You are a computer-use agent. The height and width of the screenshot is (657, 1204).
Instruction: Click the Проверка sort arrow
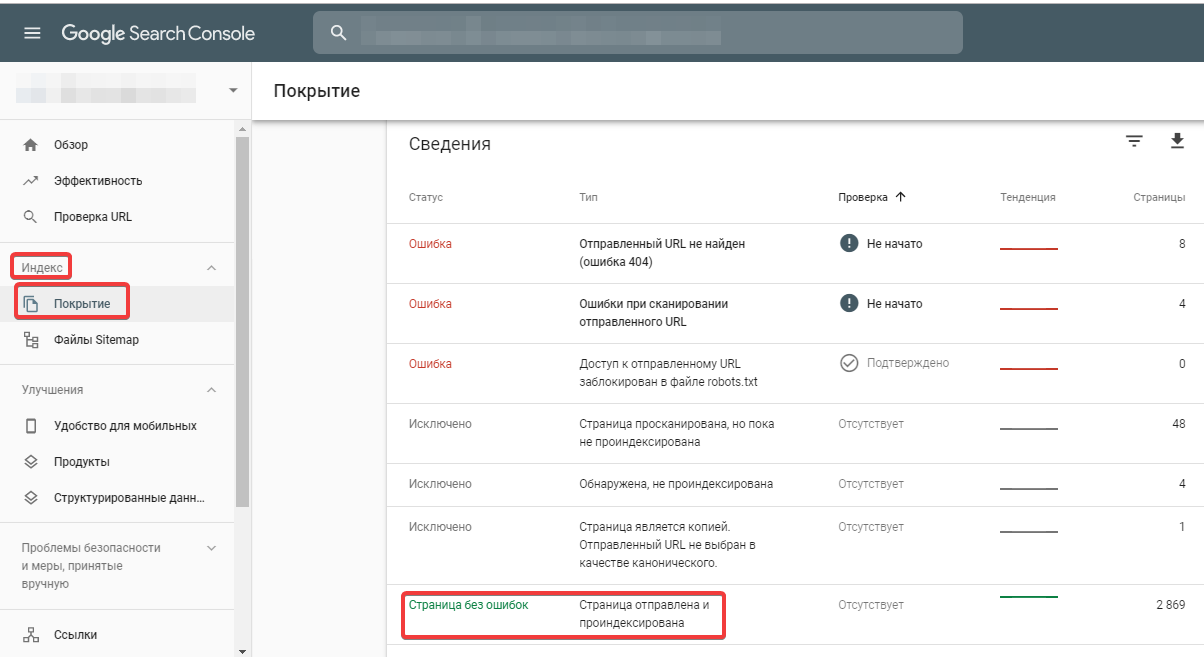point(901,197)
